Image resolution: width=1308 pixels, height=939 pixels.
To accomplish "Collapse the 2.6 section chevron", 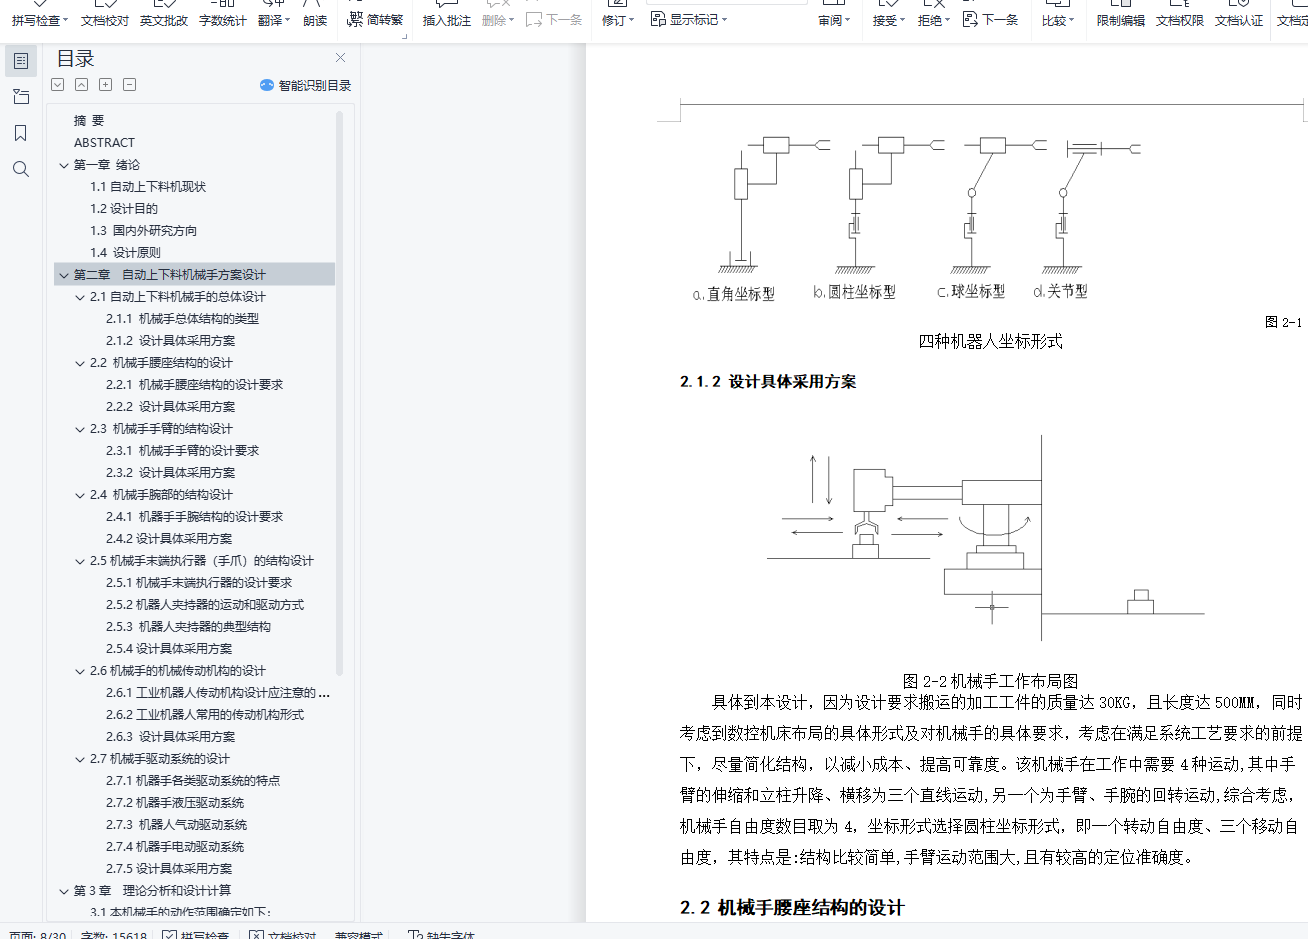I will (x=80, y=671).
